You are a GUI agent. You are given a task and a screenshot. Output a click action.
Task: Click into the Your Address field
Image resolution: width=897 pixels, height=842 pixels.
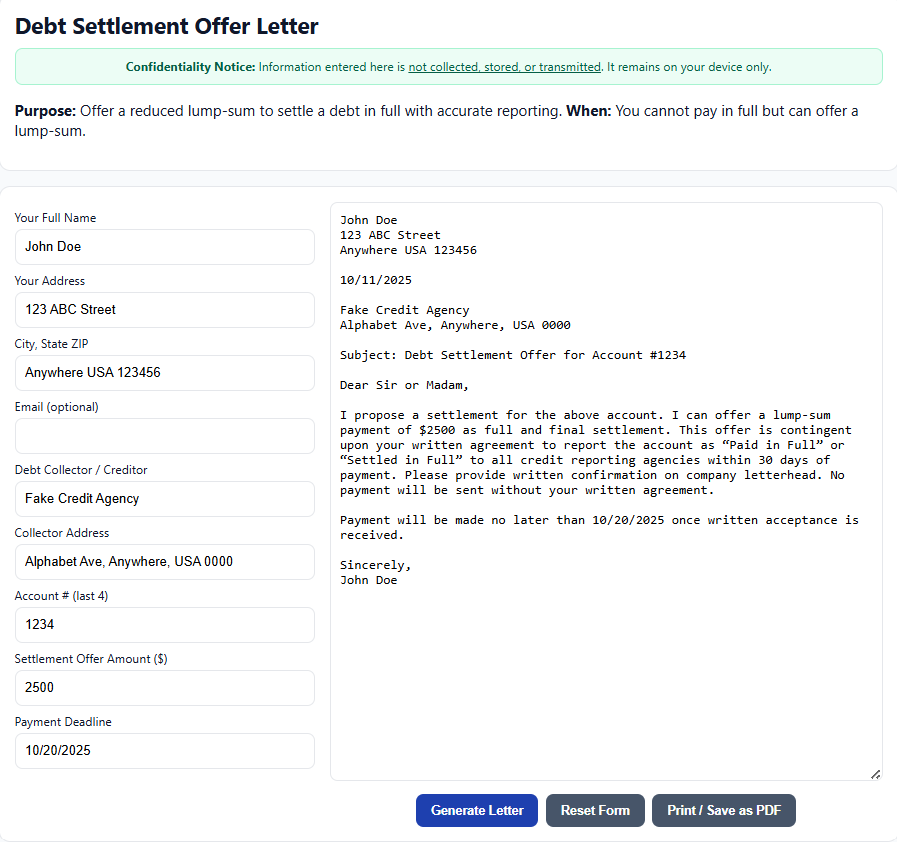click(x=165, y=310)
